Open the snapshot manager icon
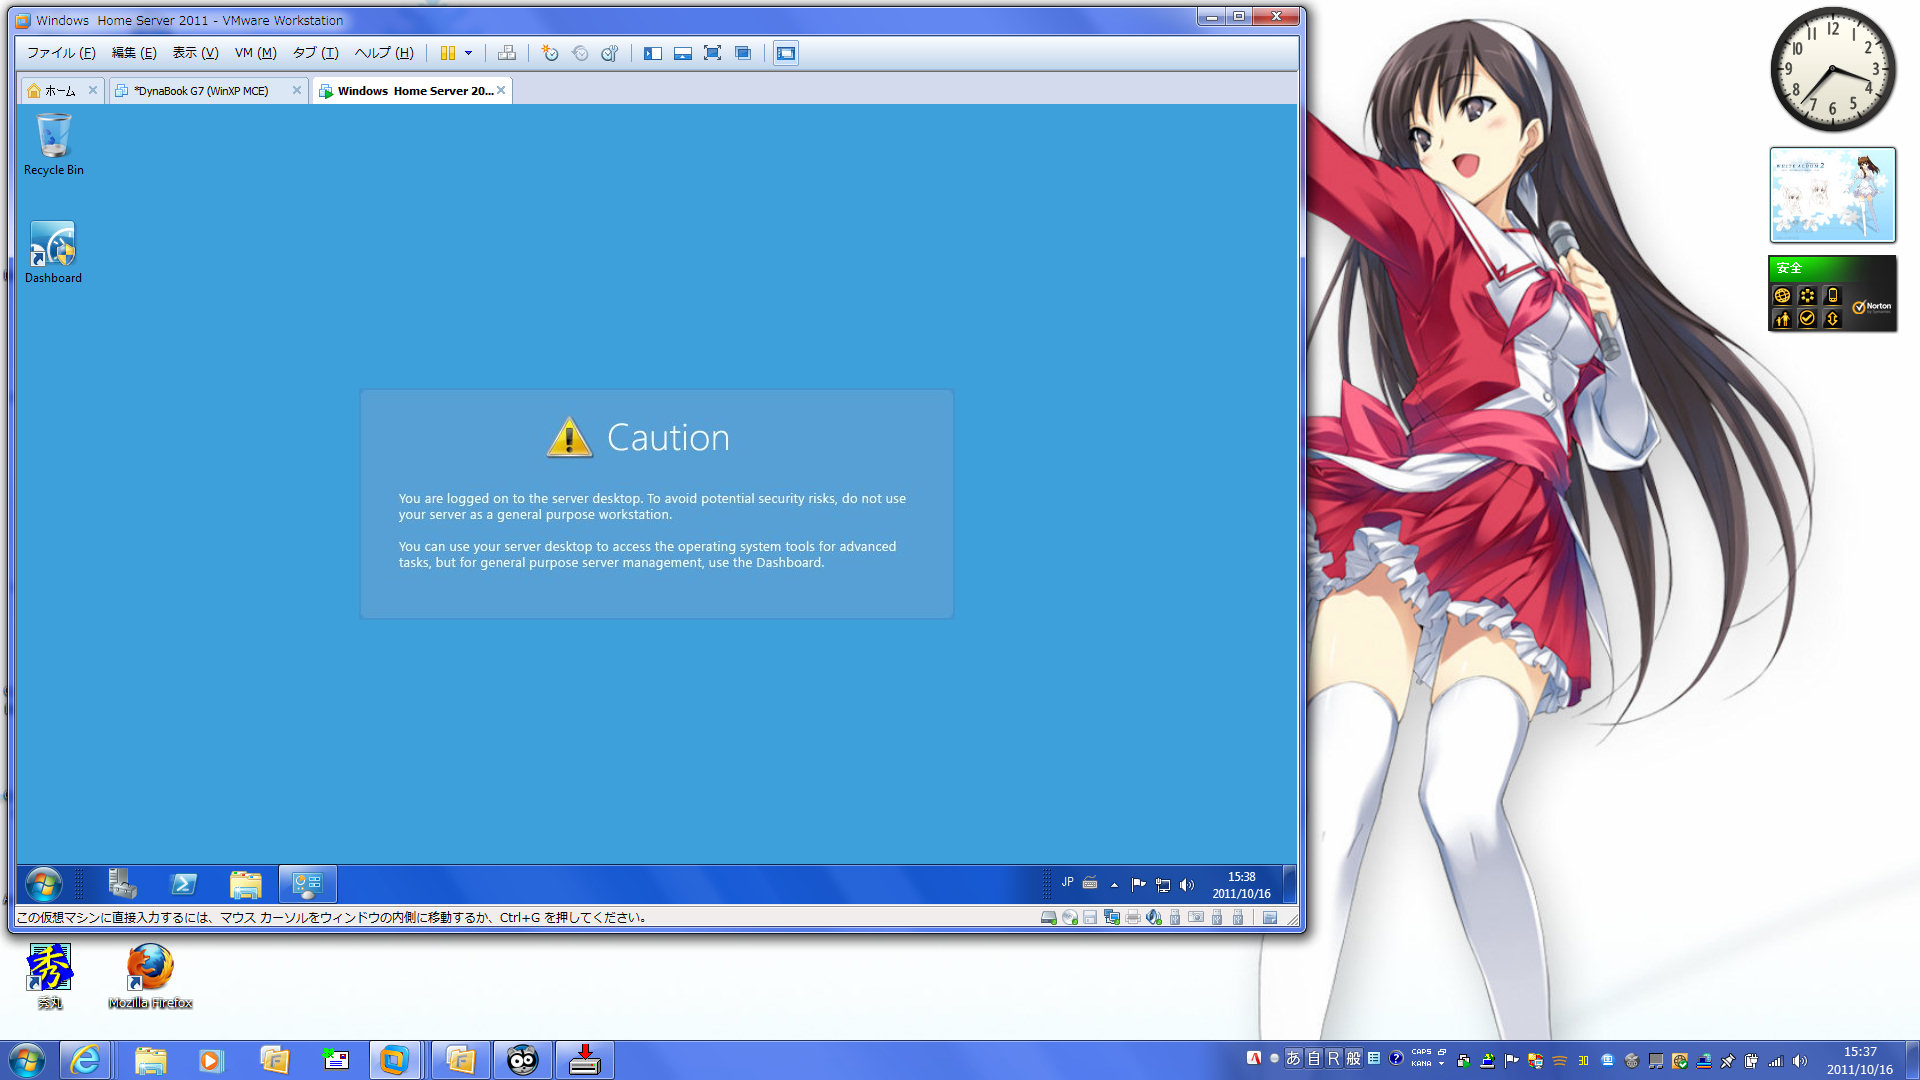The height and width of the screenshot is (1080, 1920). [610, 53]
